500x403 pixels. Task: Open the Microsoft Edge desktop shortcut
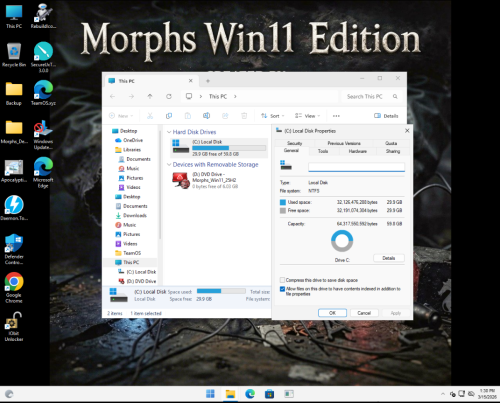tap(43, 172)
